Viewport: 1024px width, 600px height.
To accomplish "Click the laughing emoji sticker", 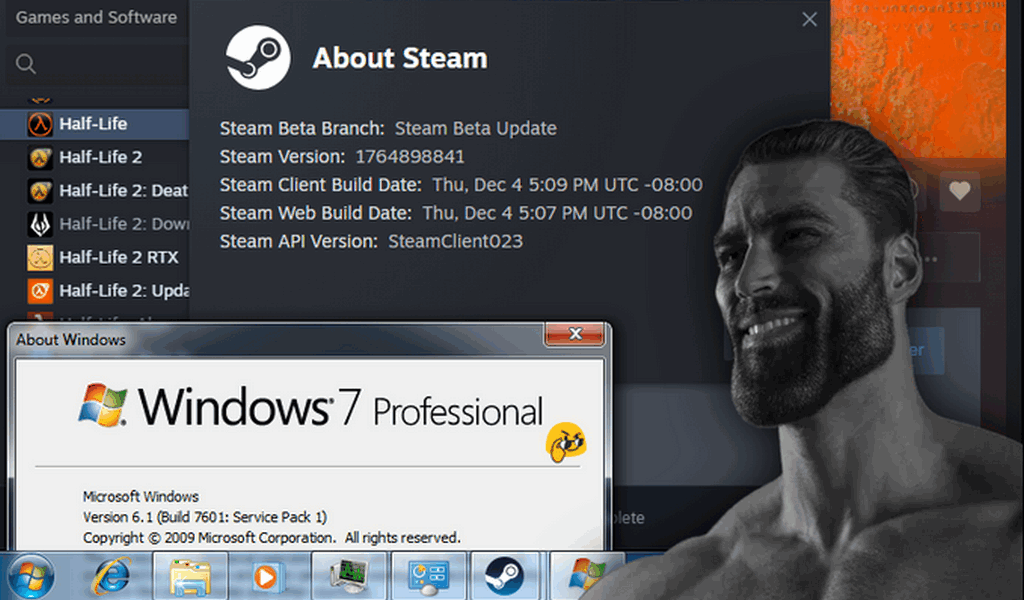I will pos(566,443).
